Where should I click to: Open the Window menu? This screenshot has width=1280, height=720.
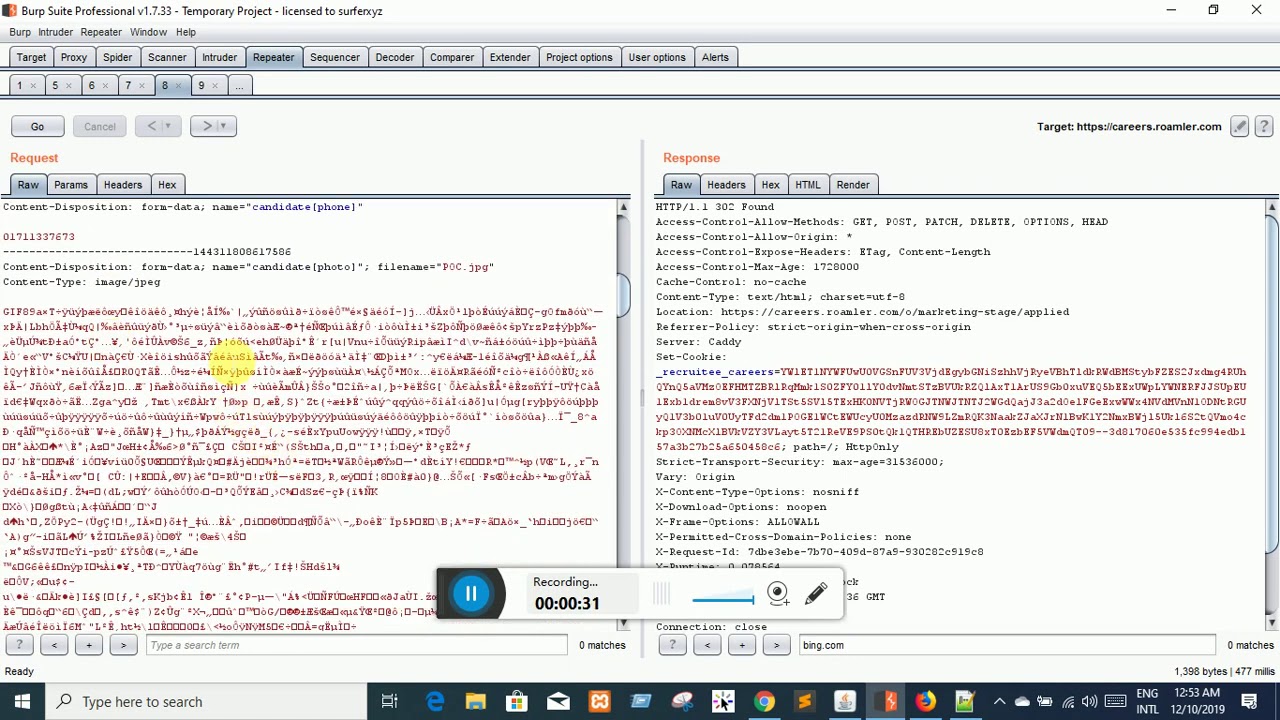click(148, 32)
